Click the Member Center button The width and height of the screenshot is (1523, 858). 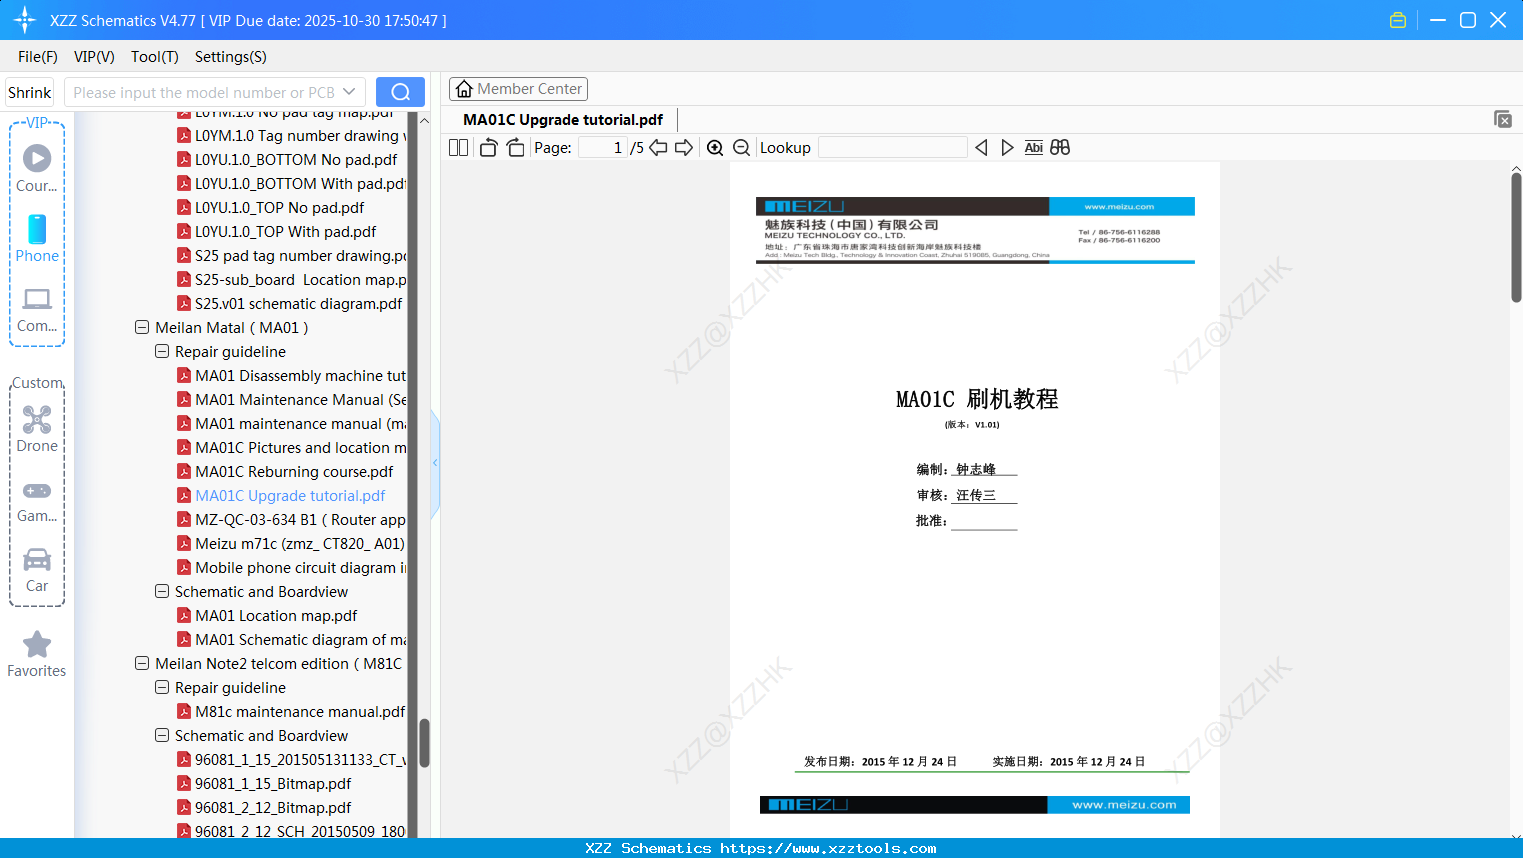[518, 88]
